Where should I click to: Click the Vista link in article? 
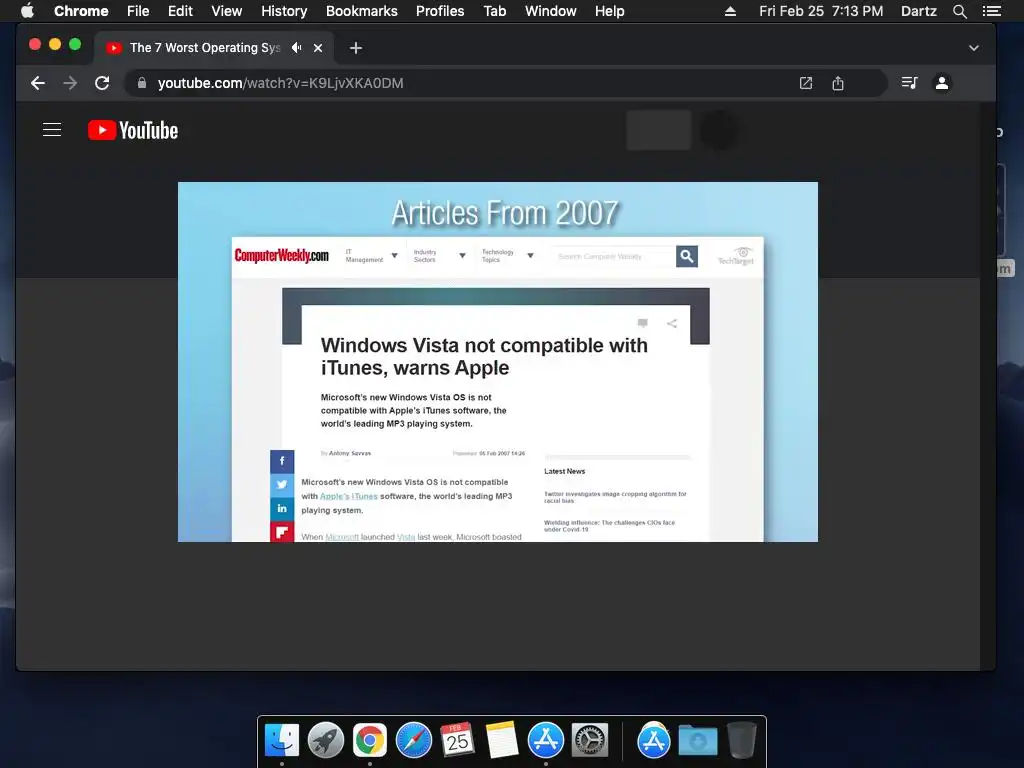pyautogui.click(x=406, y=537)
